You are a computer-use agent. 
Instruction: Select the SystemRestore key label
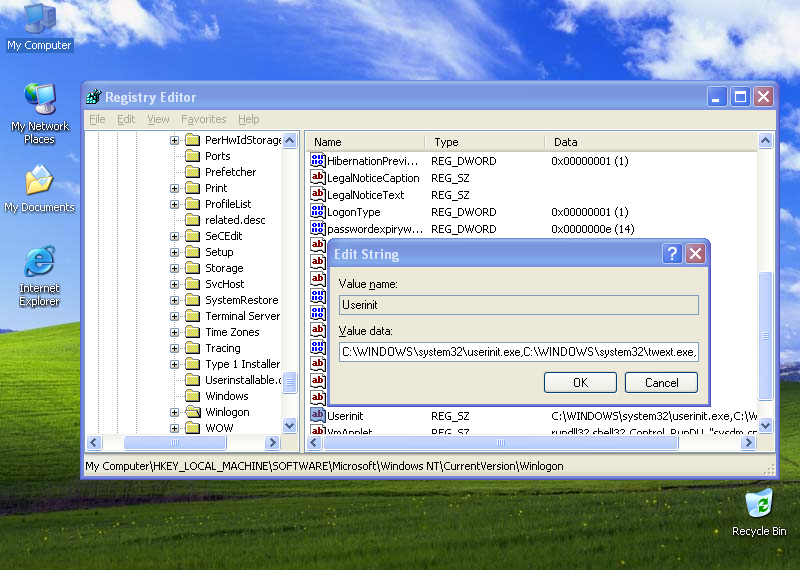[x=242, y=300]
